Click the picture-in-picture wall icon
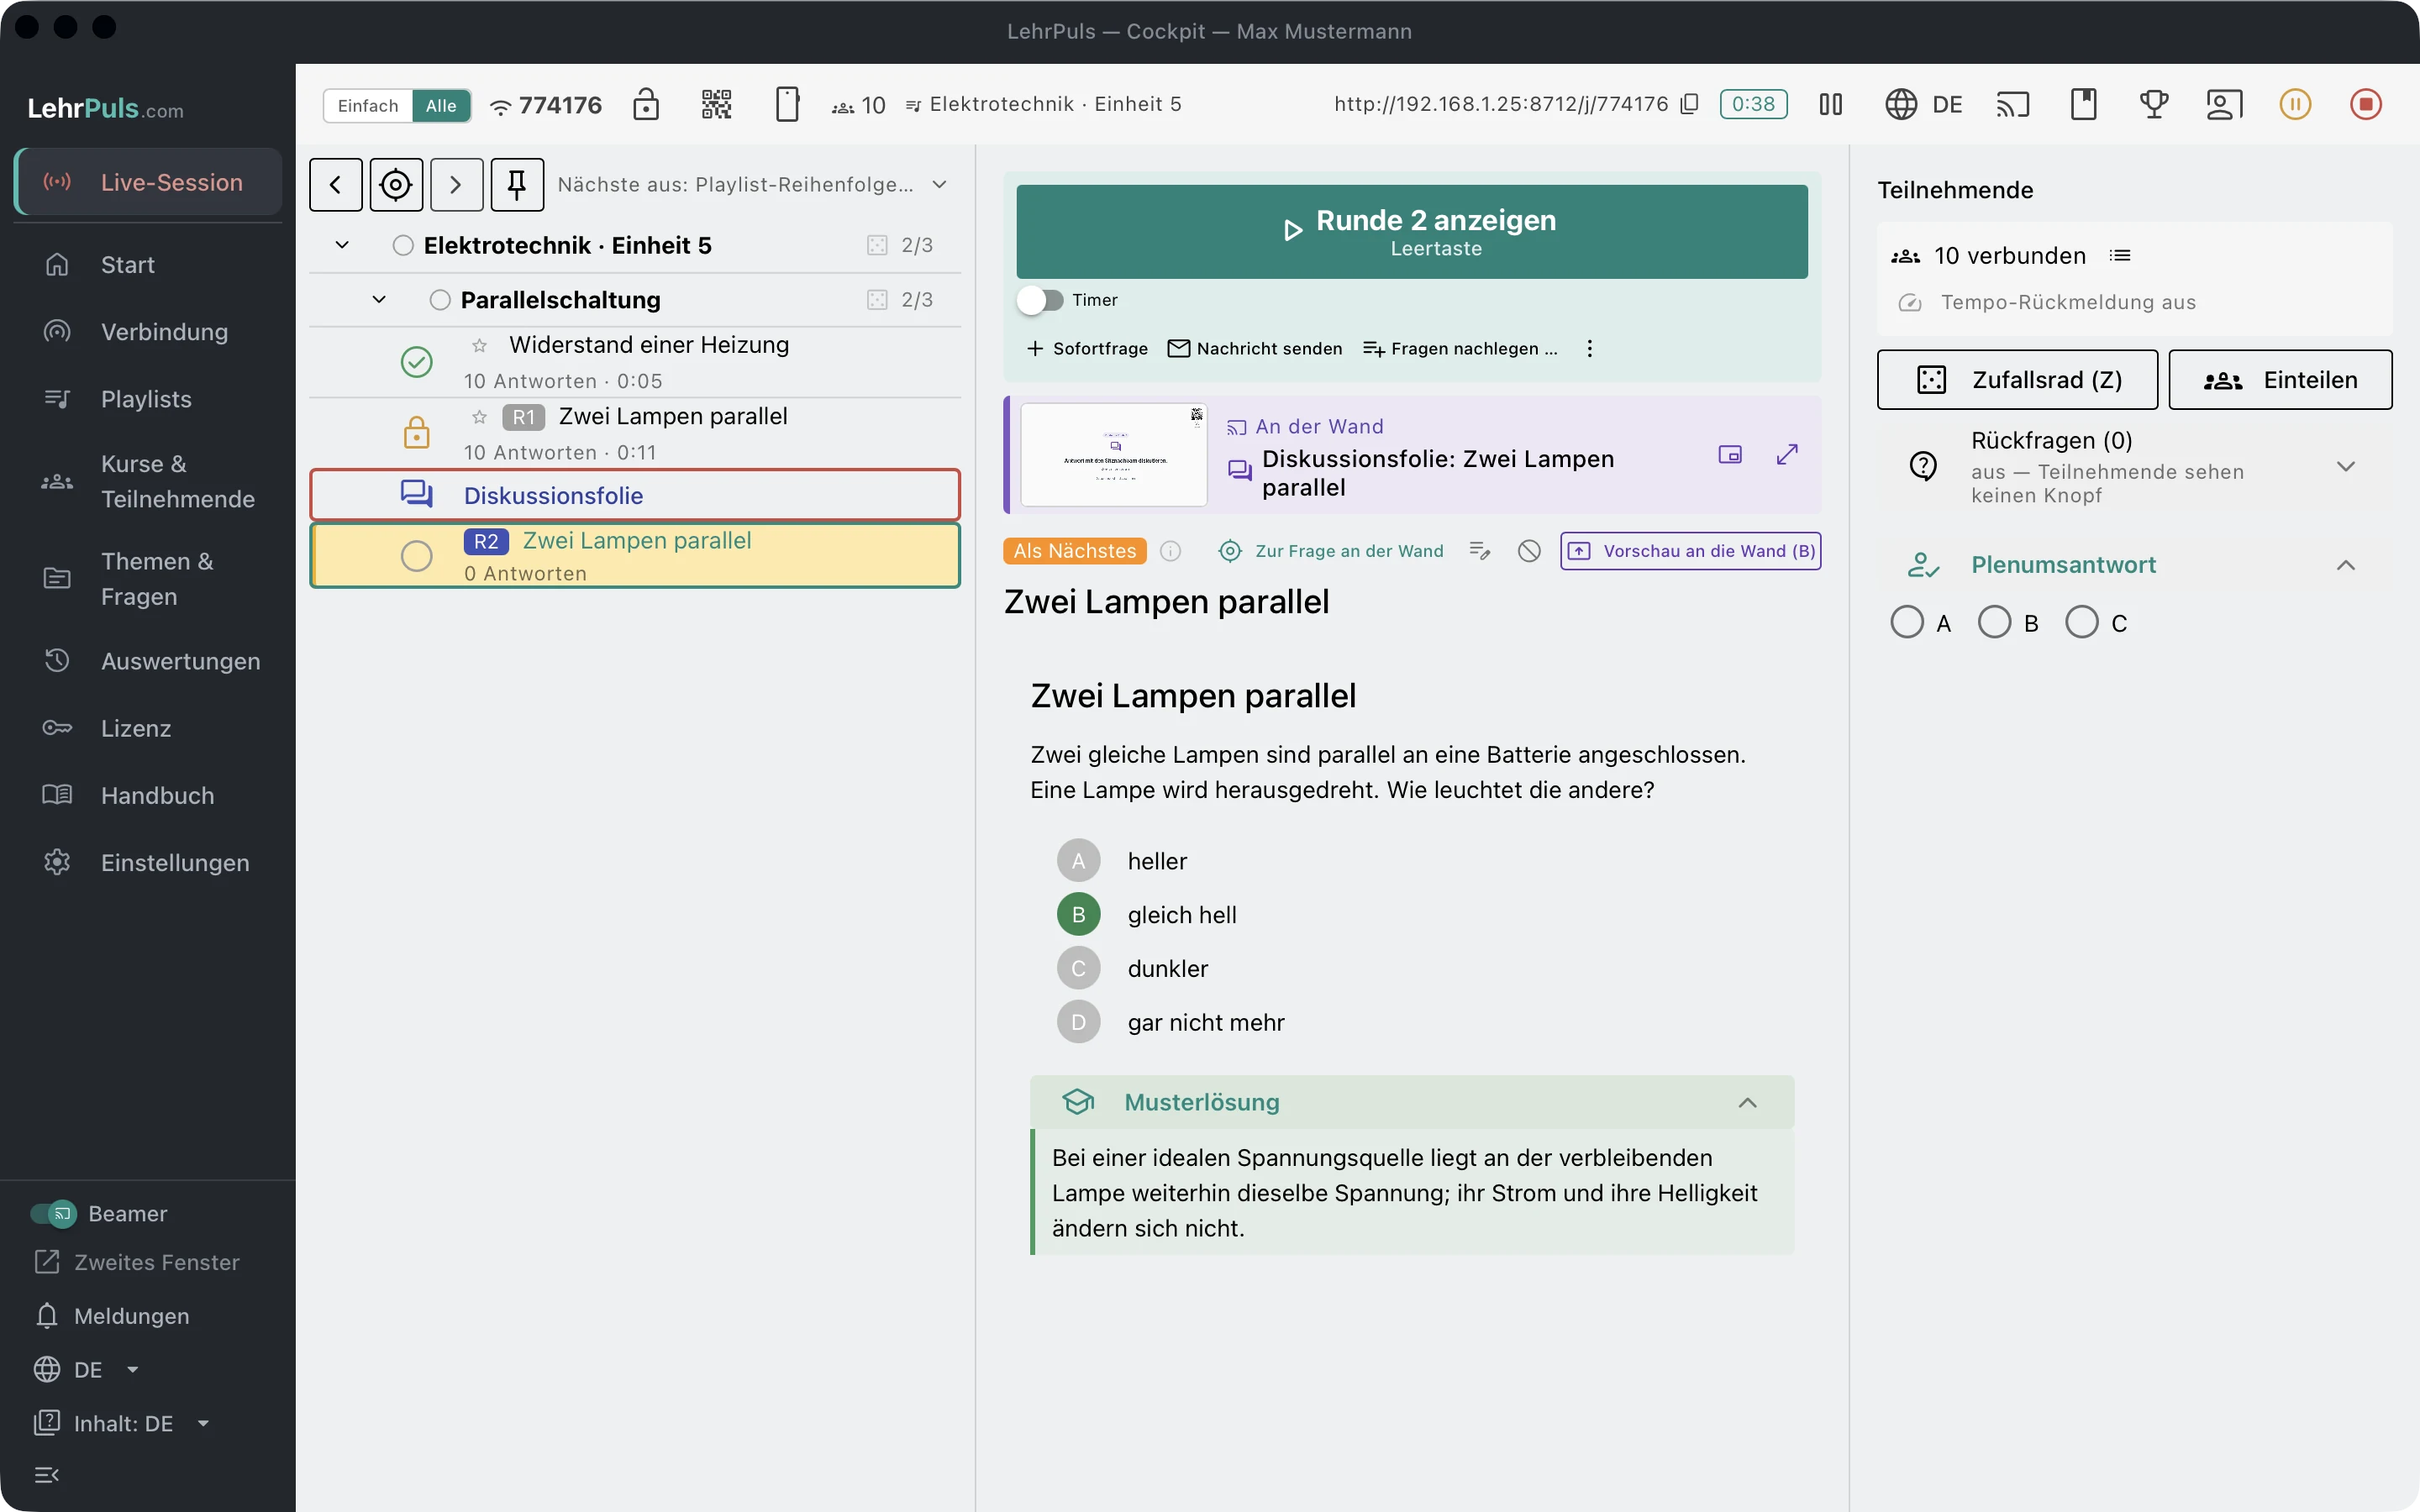 click(1730, 455)
